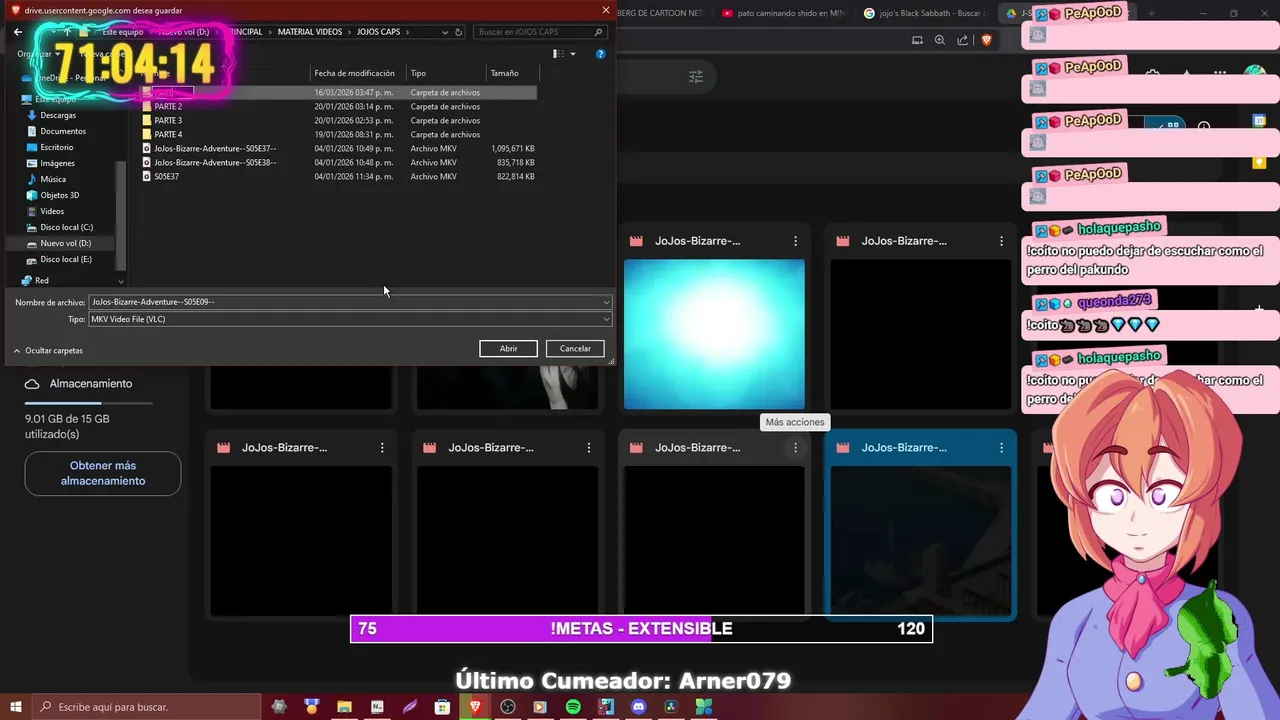Click Obtener más almacenamiento in Drive

[x=103, y=473]
